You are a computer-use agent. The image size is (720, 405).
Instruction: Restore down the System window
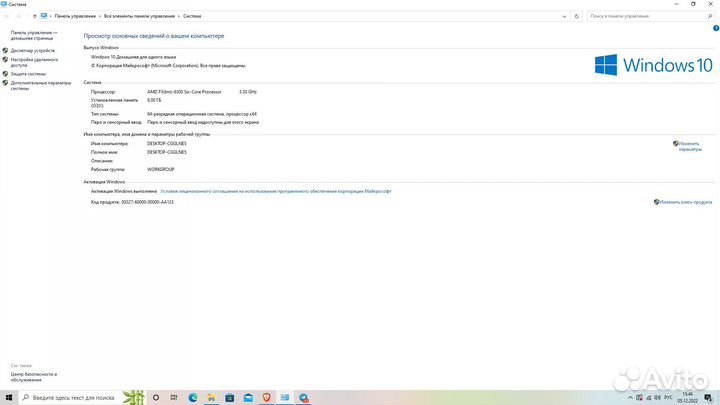pos(693,4)
